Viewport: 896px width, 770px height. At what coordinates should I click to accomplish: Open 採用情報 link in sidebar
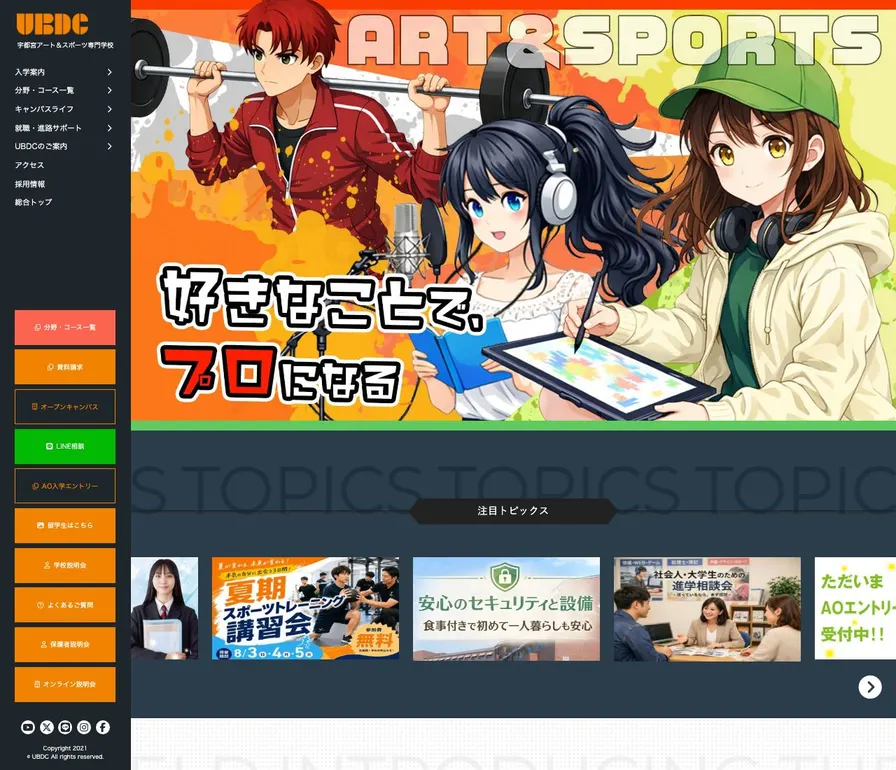[x=30, y=184]
